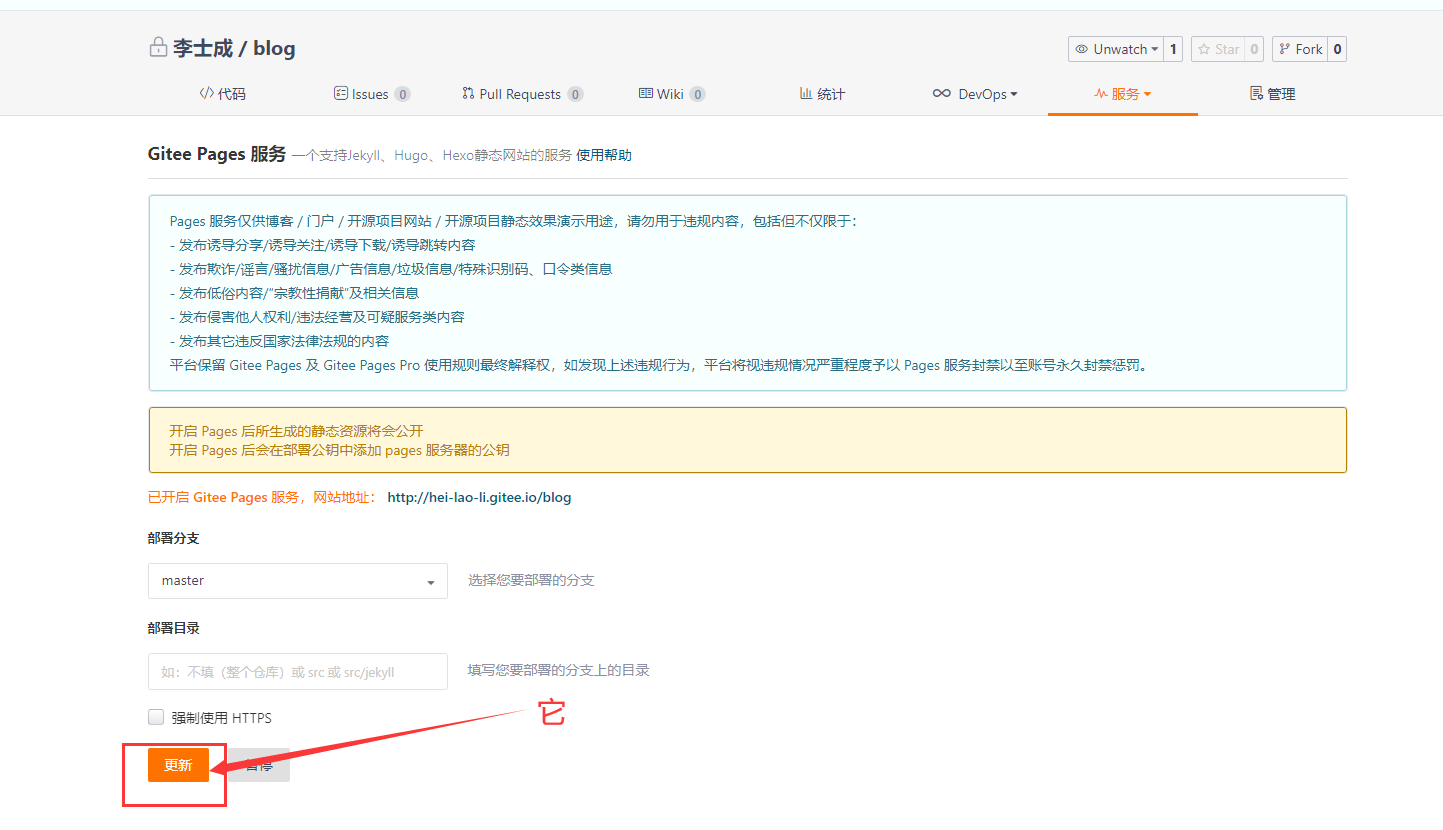The image size is (1443, 830).
Task: Click the DevOps infinity icon
Action: [x=941, y=93]
